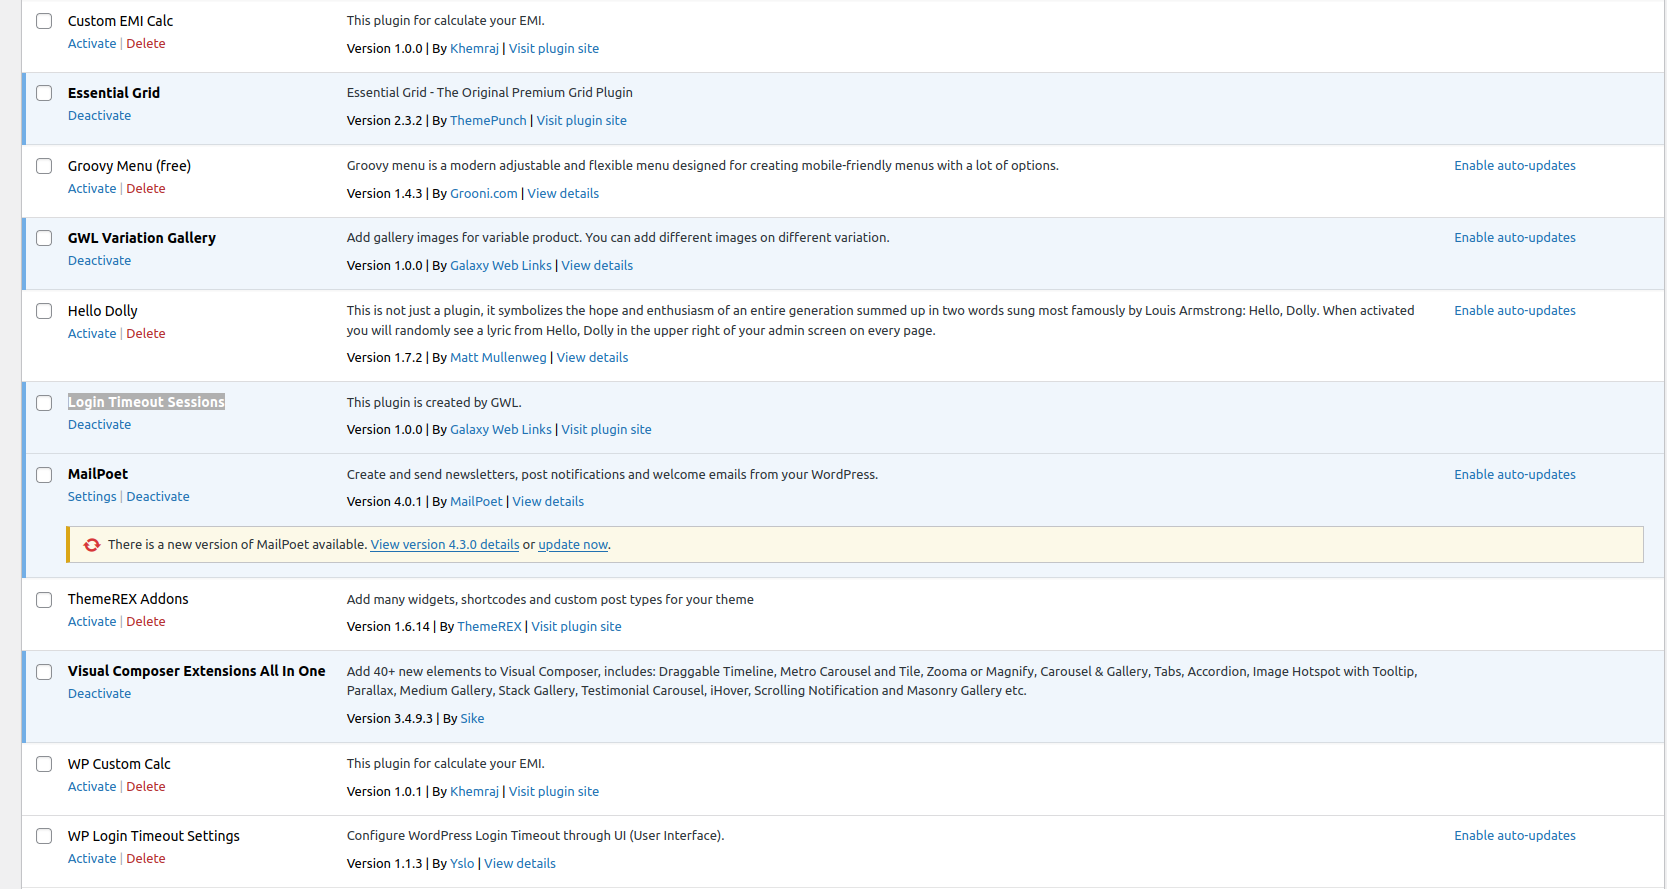
Task: Delete the WP Custom Calc plugin
Action: (x=146, y=787)
